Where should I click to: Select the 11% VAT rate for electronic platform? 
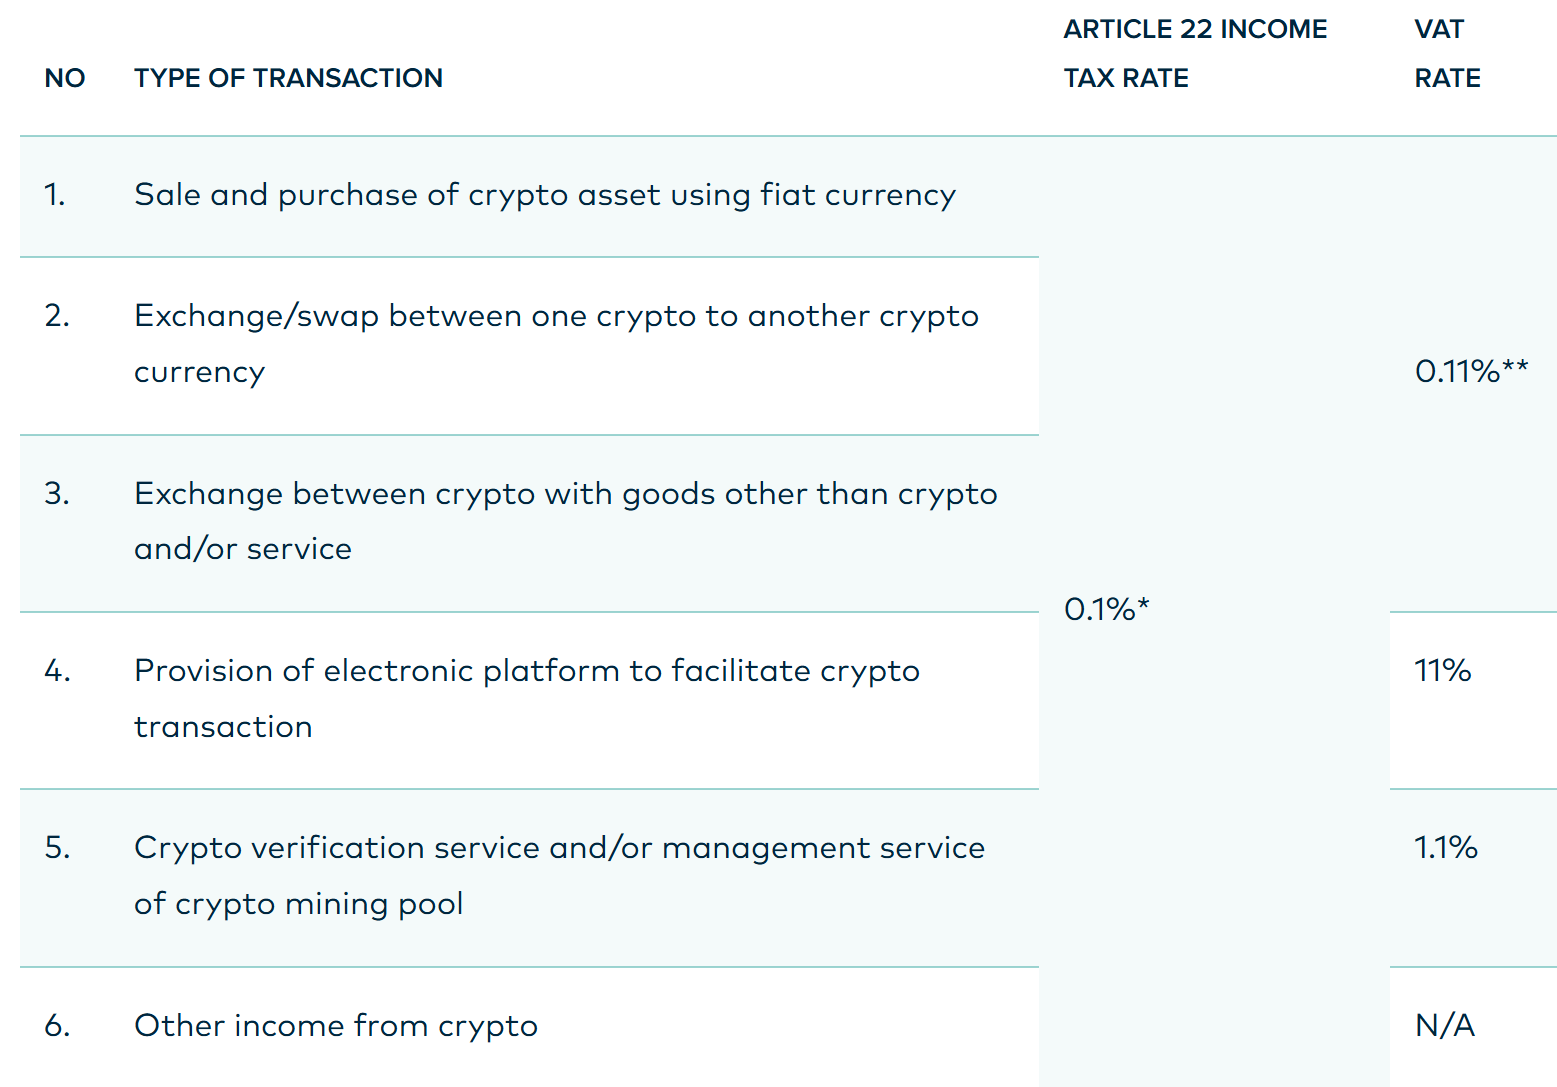pos(1442,671)
